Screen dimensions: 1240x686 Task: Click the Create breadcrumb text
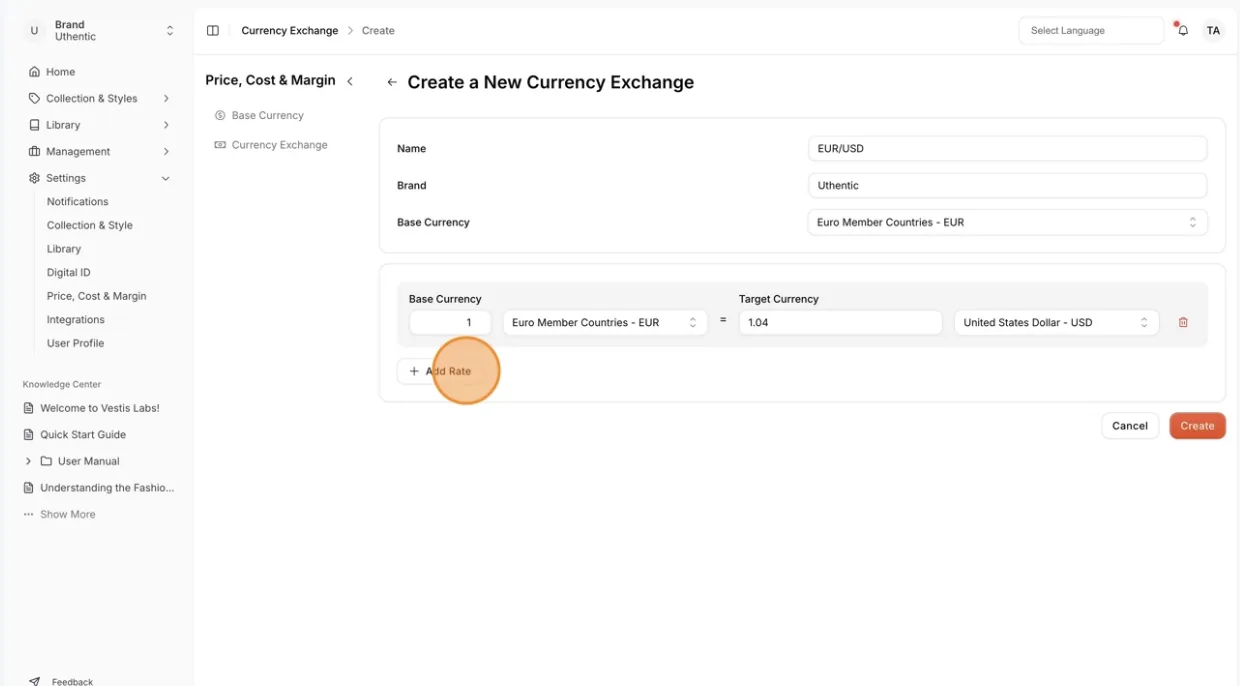coord(378,31)
